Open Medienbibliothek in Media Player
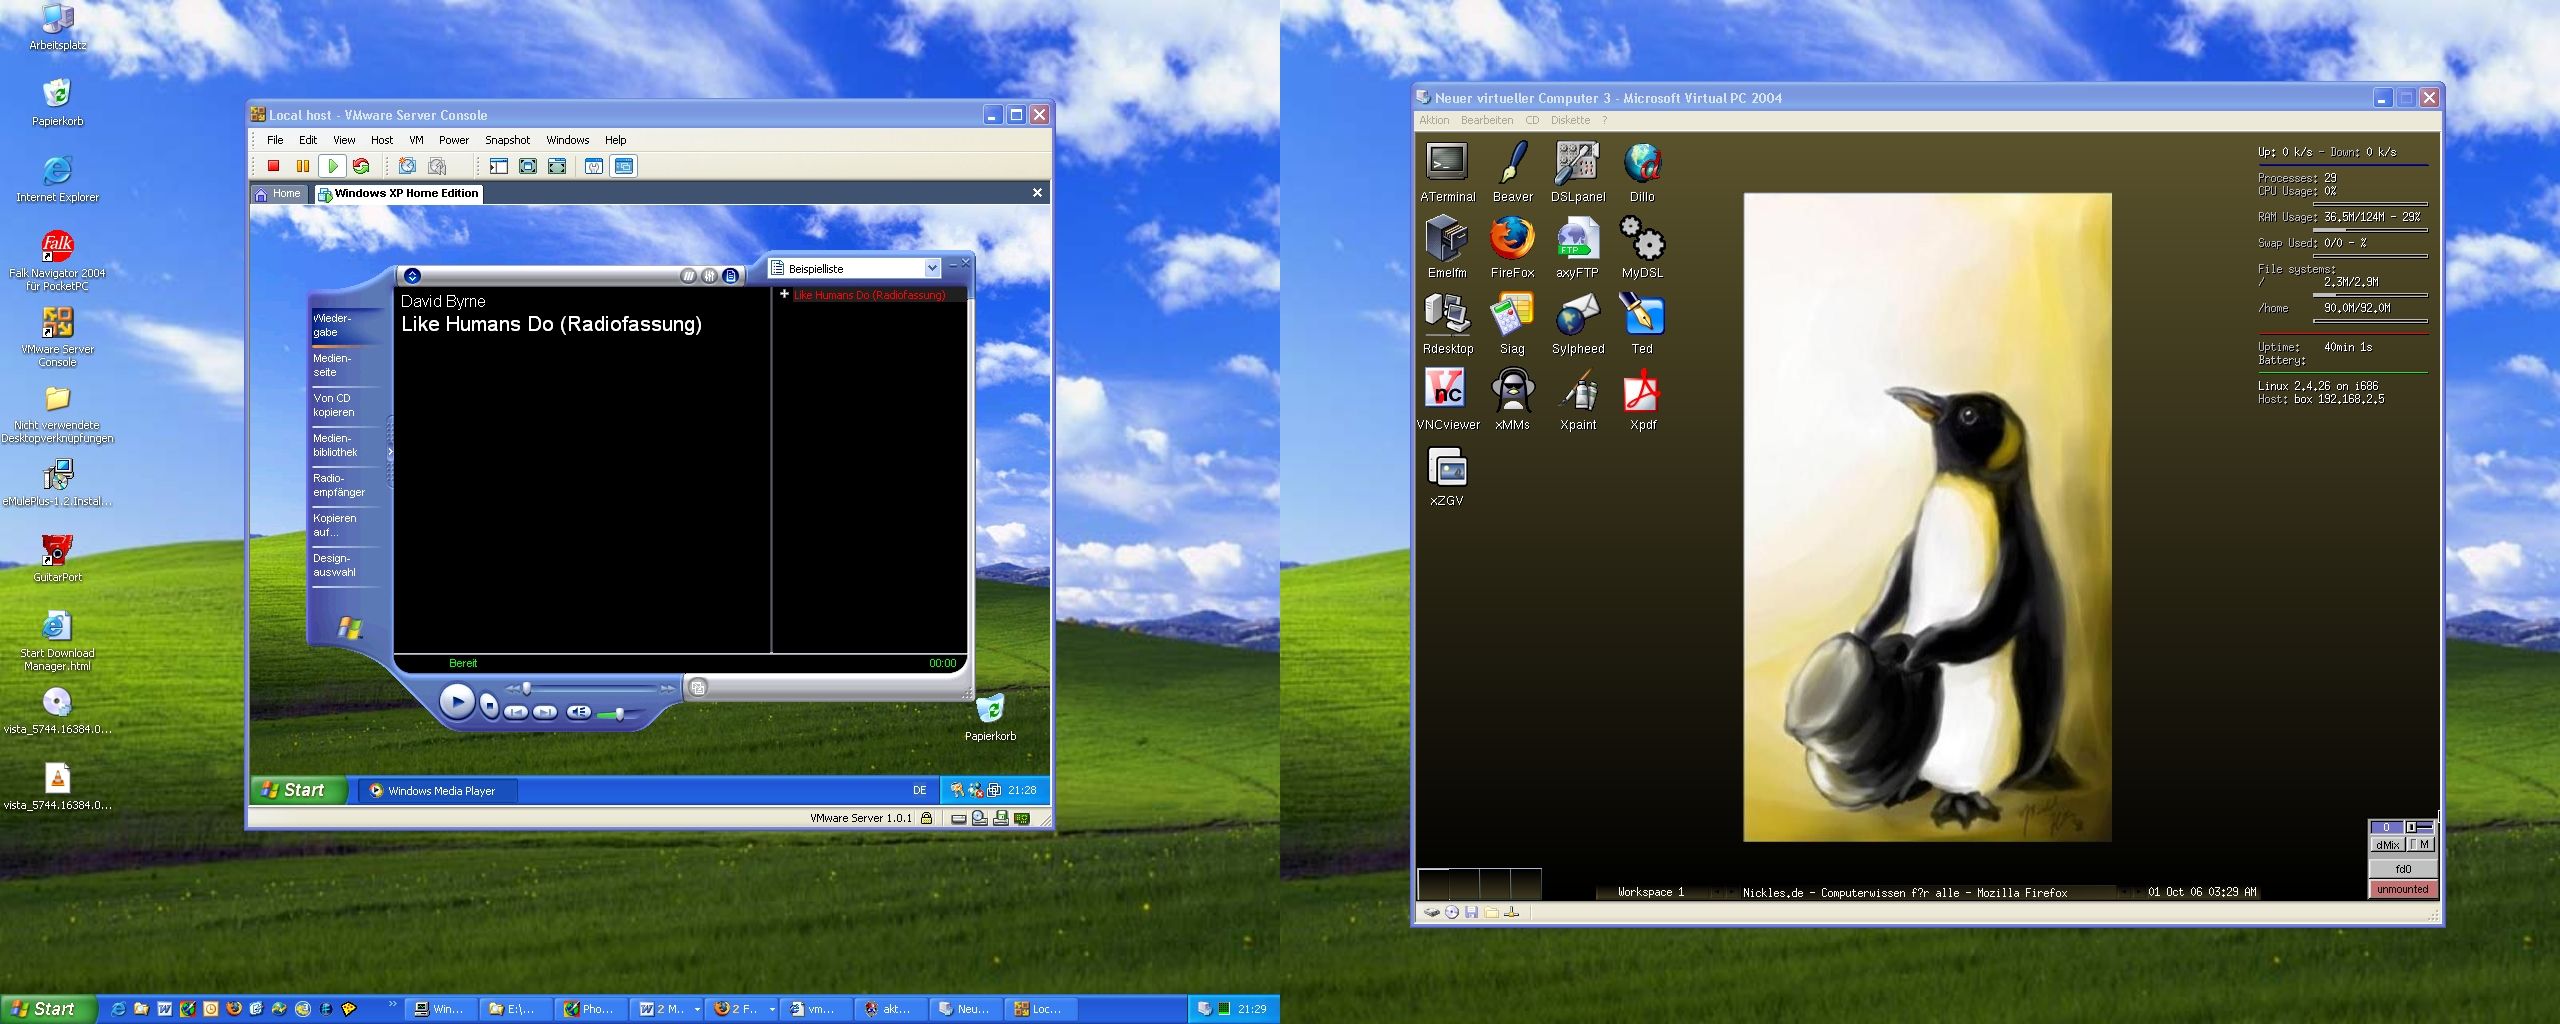 [335, 445]
